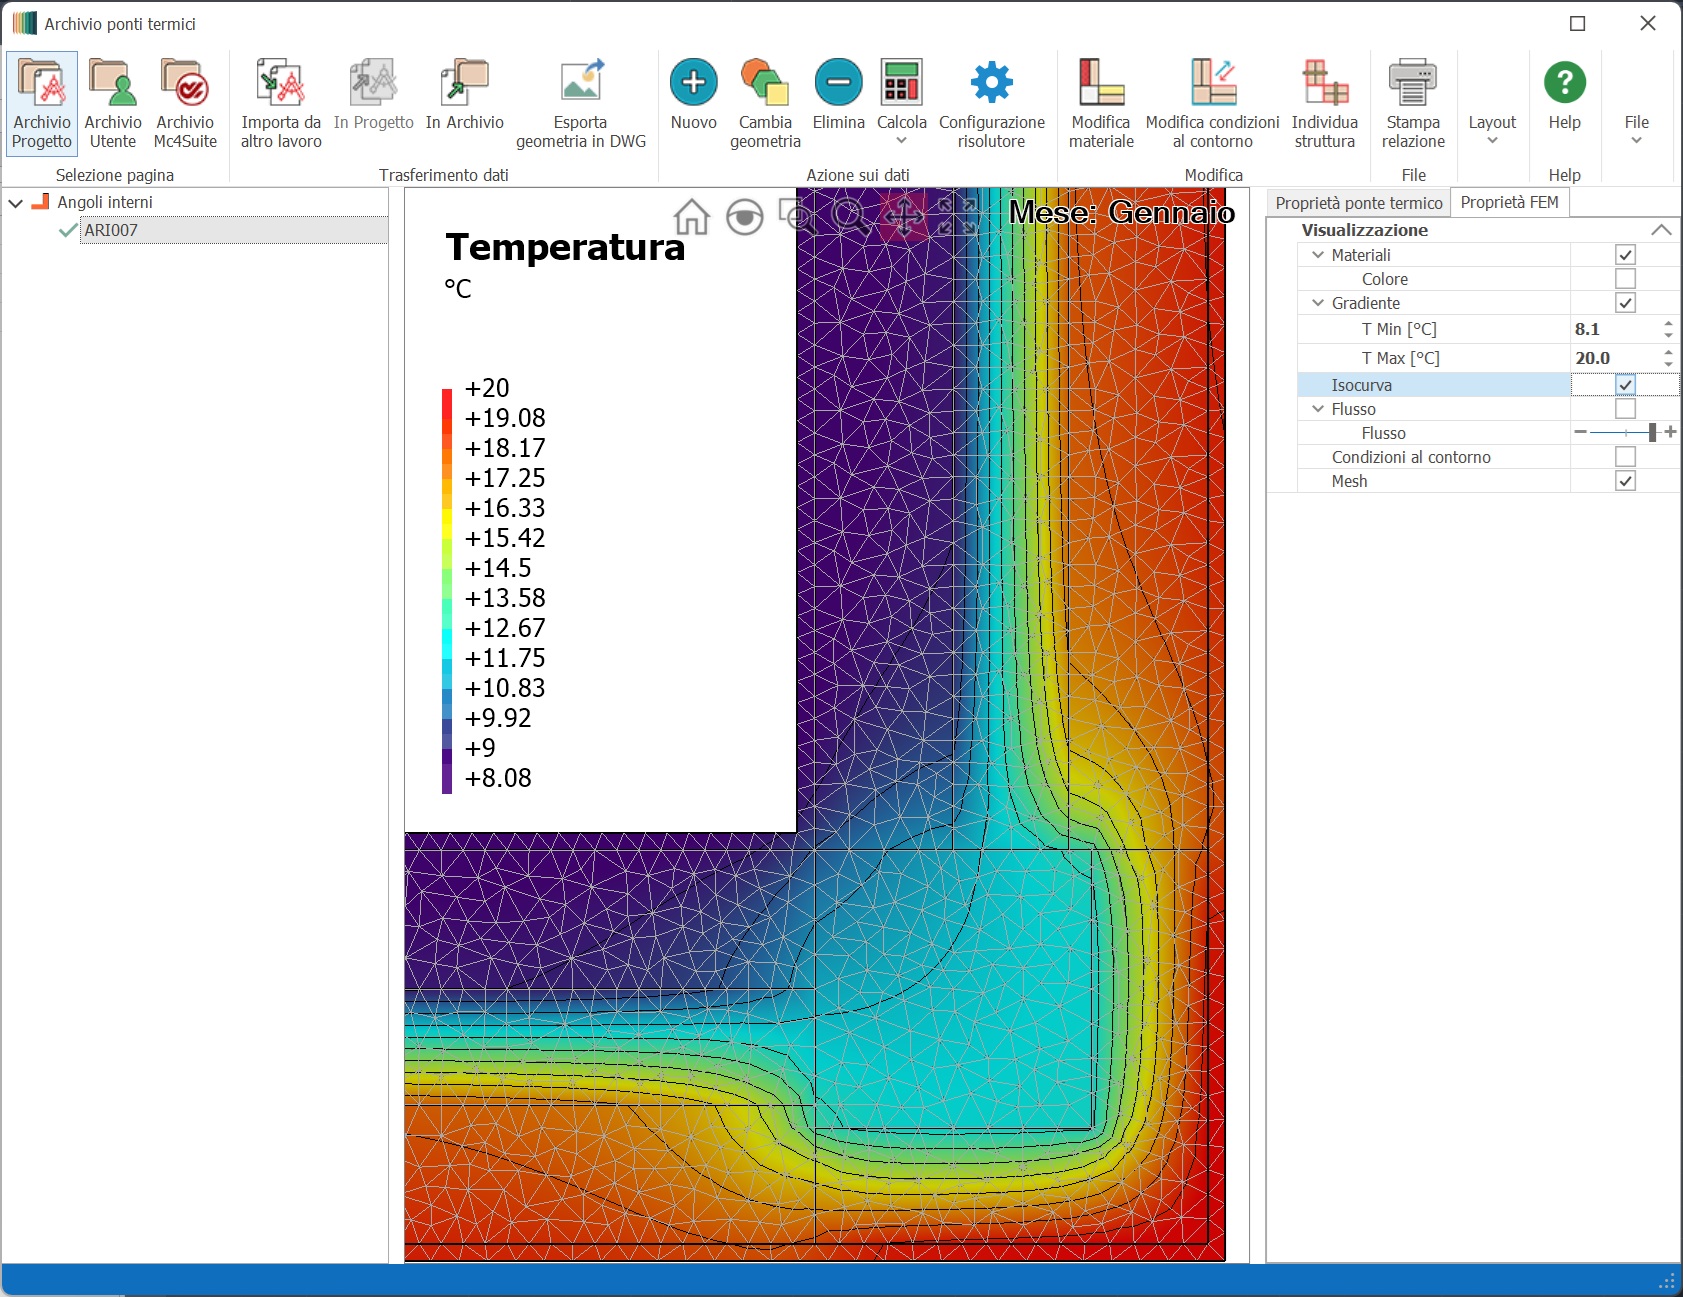
Task: Collapse the Visualizzazione section
Action: point(1661,230)
